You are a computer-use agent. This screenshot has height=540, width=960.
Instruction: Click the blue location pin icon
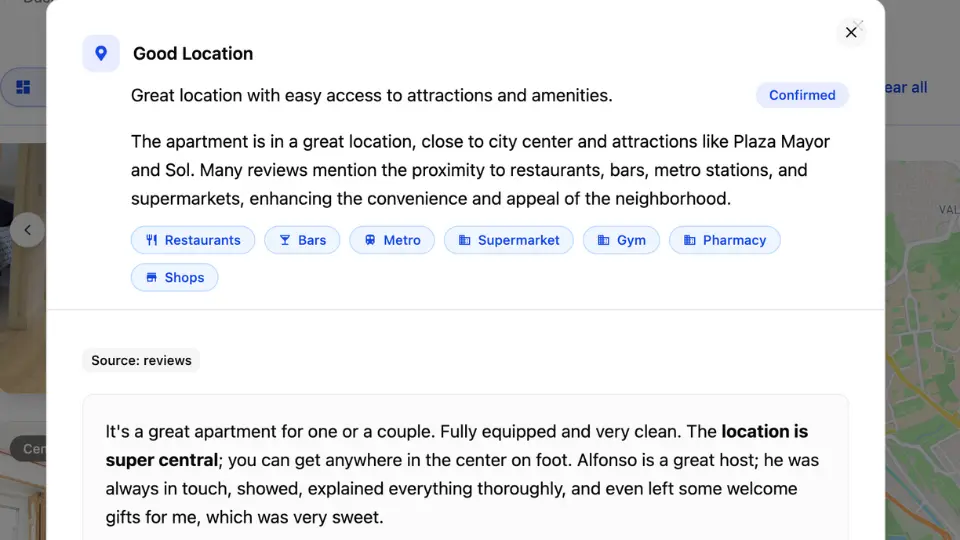click(101, 53)
